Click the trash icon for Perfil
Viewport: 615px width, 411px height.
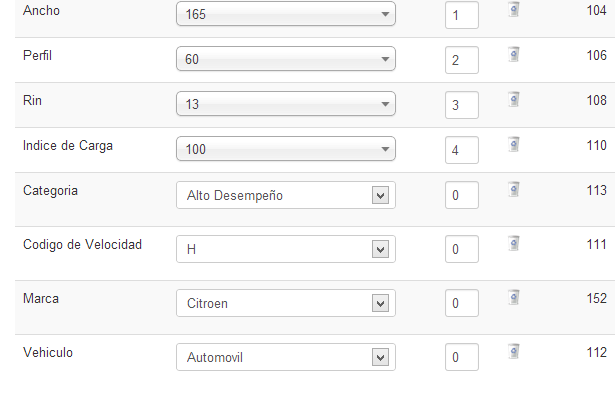click(514, 55)
